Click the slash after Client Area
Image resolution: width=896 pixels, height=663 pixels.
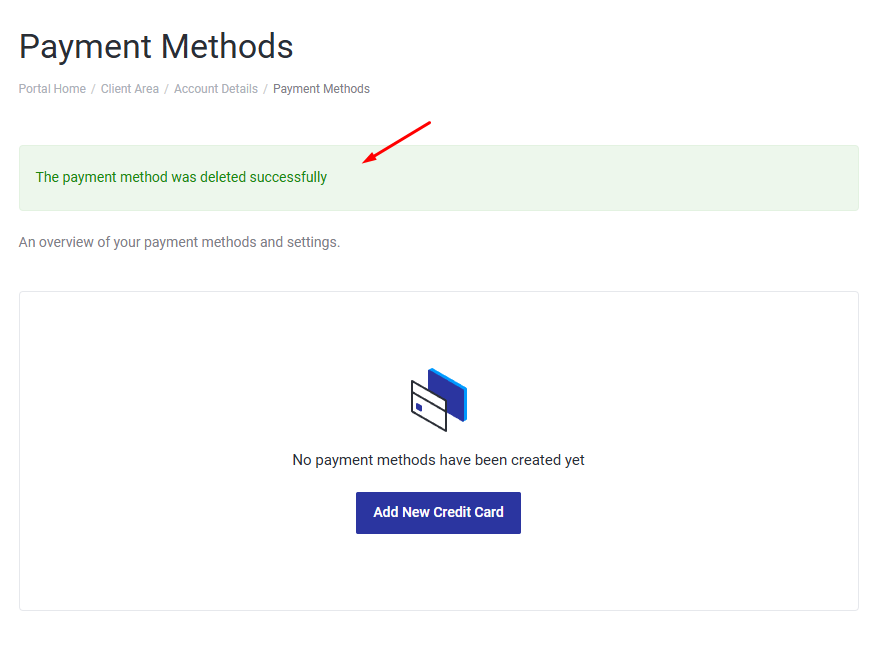tap(166, 89)
